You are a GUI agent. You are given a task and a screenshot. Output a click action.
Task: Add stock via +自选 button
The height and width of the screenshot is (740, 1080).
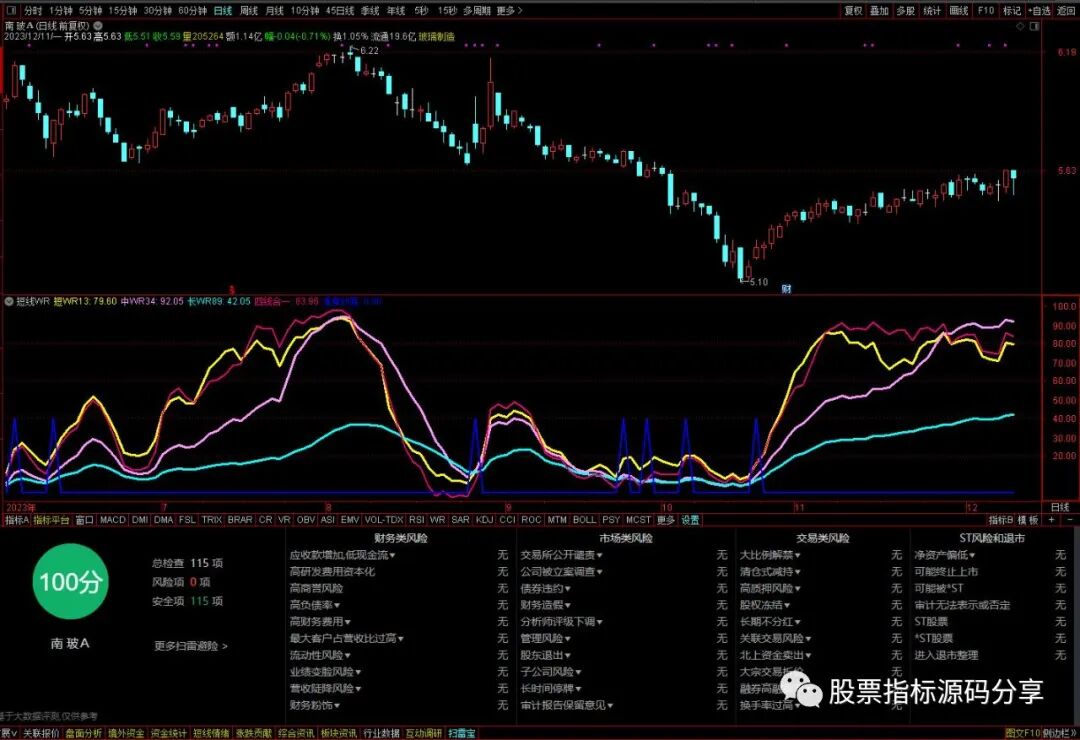click(x=1039, y=11)
